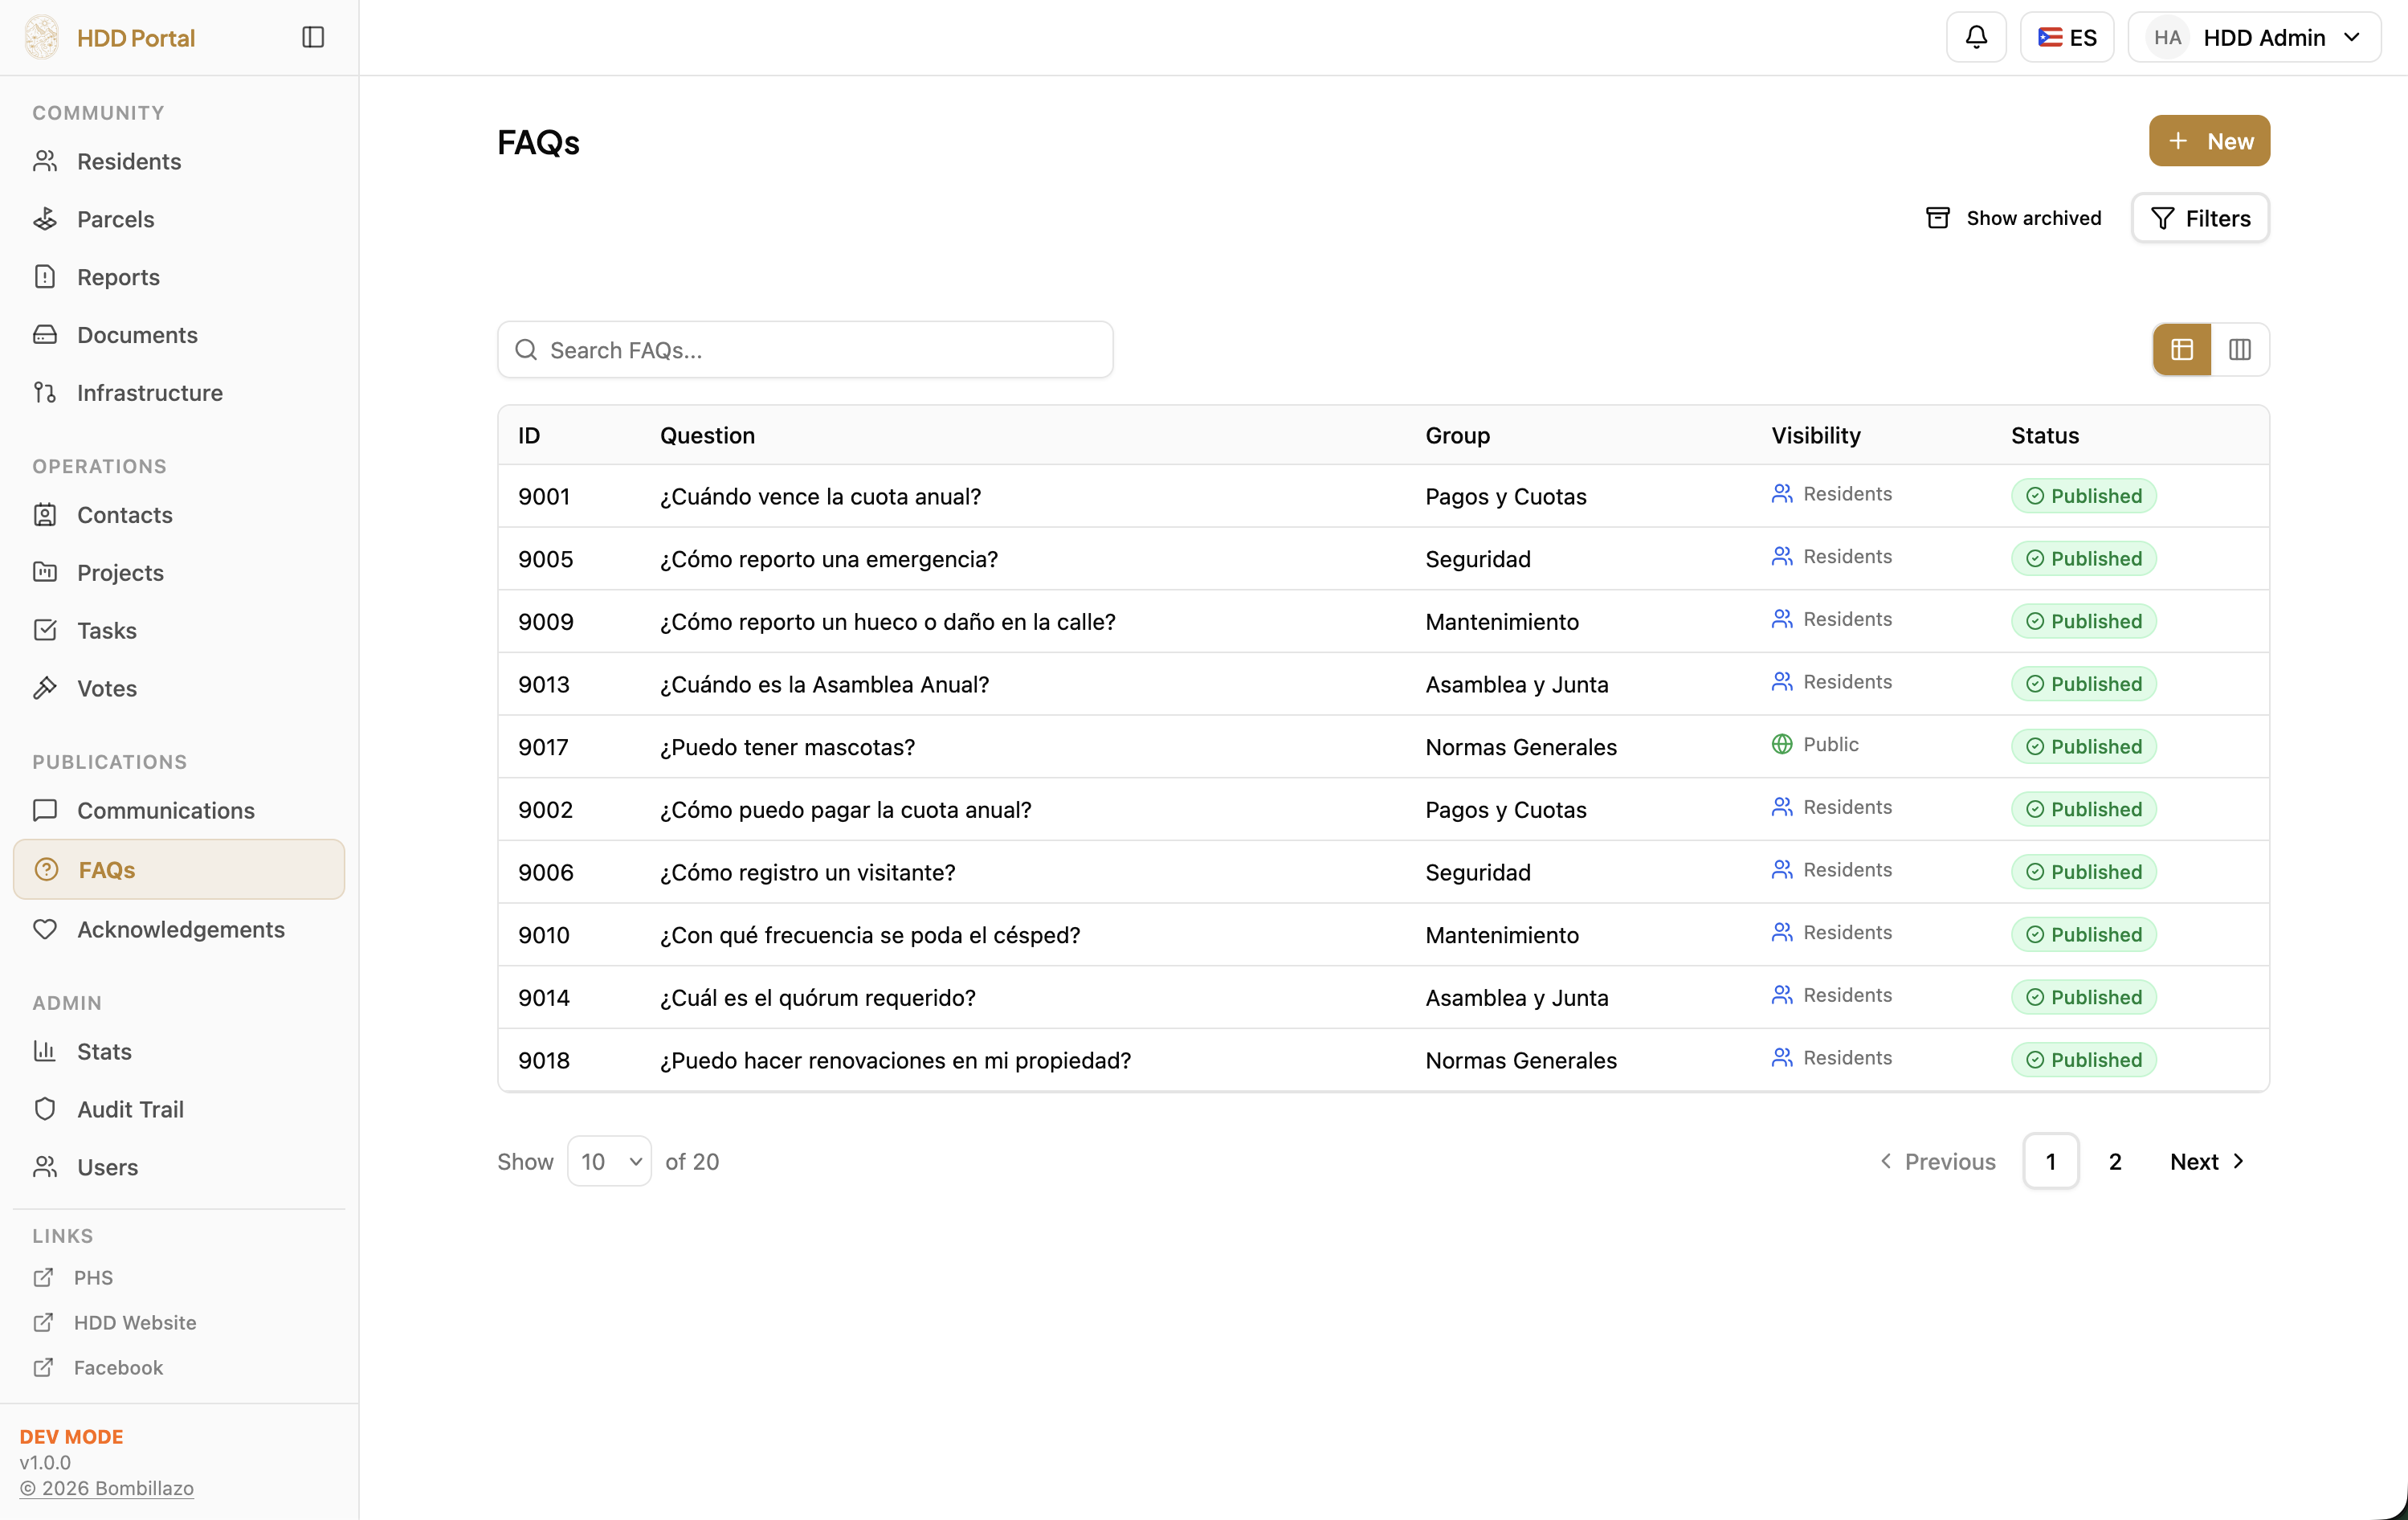
Task: Click ID 9010 cell
Action: [544, 935]
